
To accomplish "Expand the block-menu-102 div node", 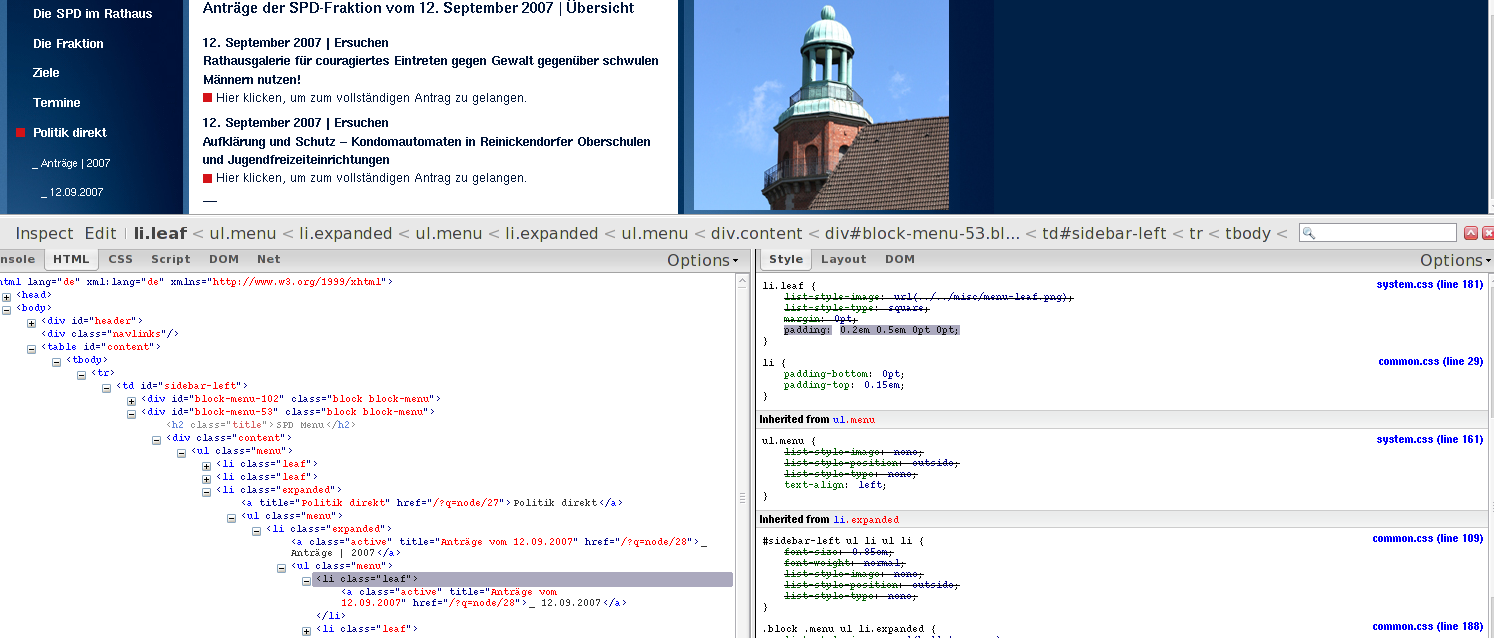I will pos(132,400).
